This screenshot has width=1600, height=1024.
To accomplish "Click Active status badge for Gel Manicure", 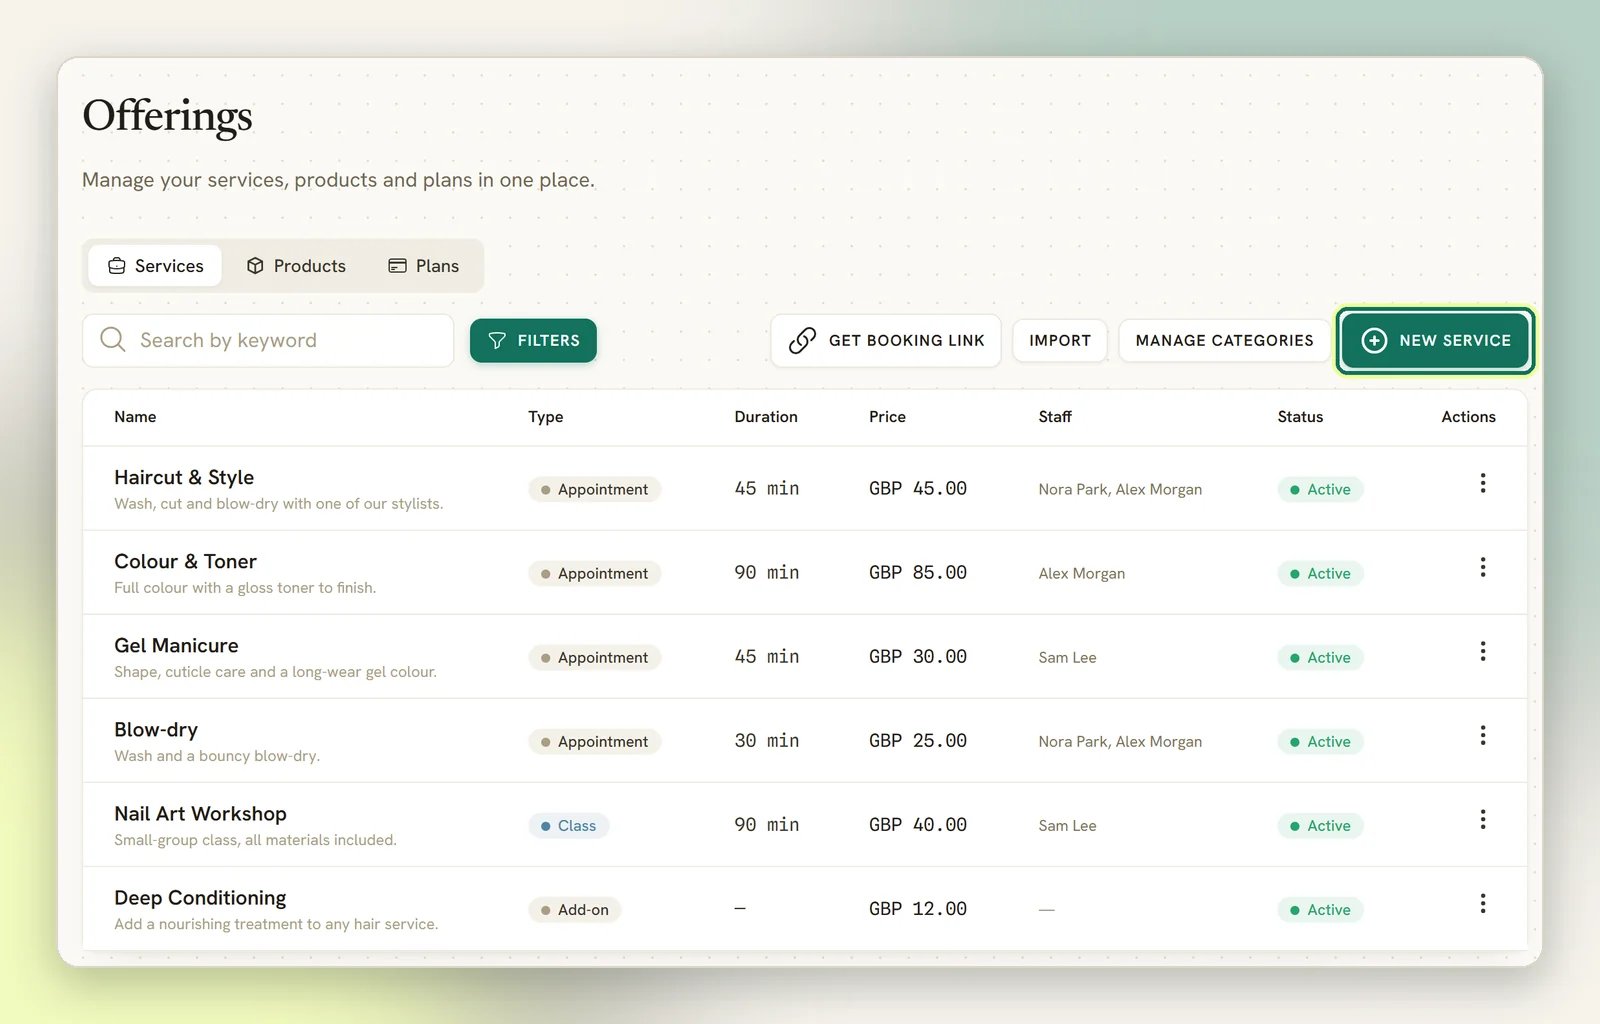I will 1320,658.
